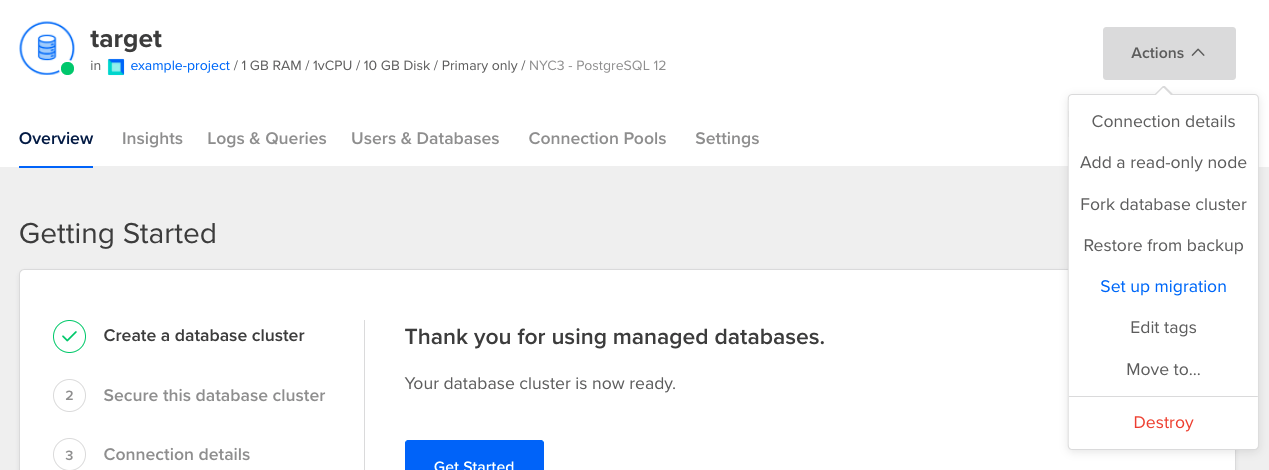Open the Connection Pools tab

tap(597, 139)
